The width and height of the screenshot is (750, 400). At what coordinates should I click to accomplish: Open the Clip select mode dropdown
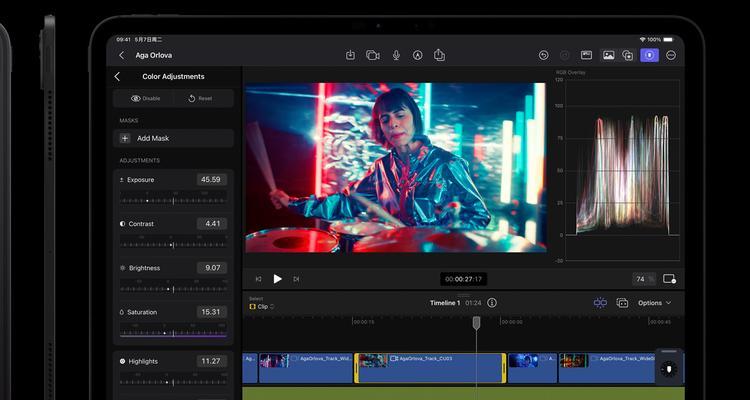[x=262, y=307]
